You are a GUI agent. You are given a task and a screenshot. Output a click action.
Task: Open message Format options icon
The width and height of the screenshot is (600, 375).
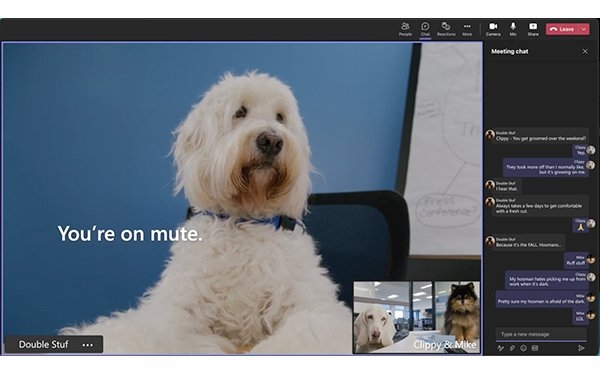(x=500, y=348)
